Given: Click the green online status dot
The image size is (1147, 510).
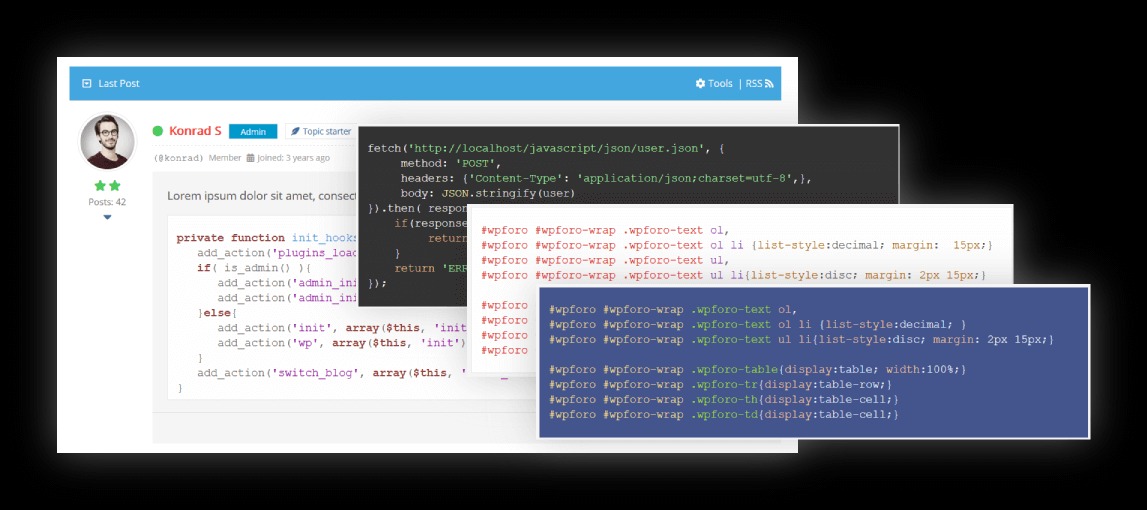Looking at the screenshot, I should (158, 131).
